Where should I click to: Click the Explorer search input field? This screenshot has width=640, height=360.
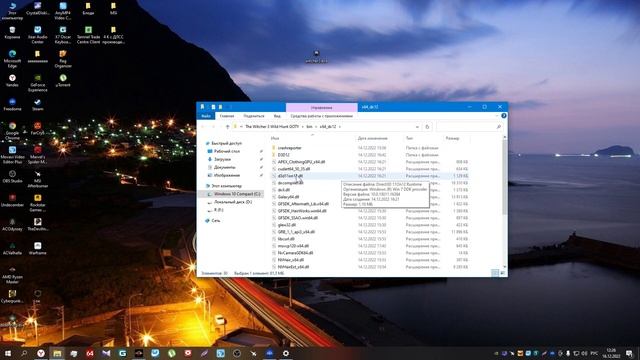pos(469,127)
